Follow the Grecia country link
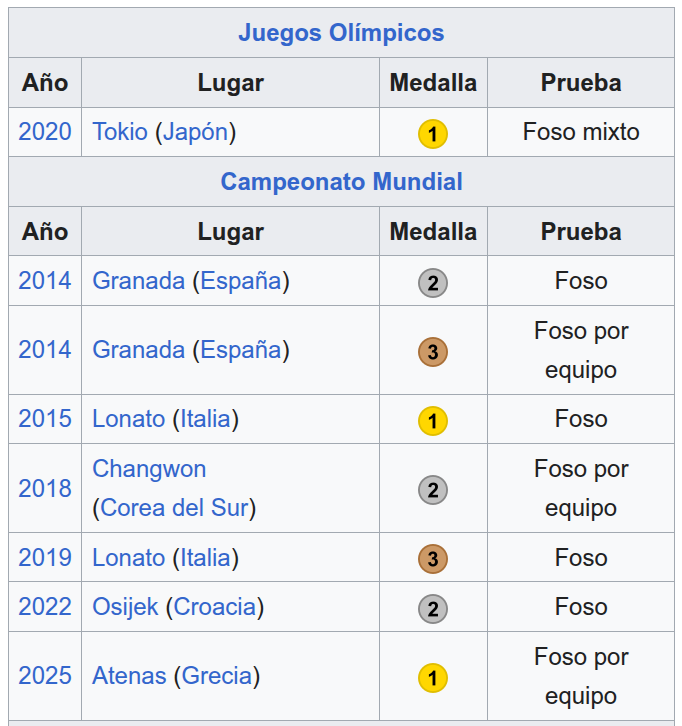The height and width of the screenshot is (726, 682). (x=216, y=676)
